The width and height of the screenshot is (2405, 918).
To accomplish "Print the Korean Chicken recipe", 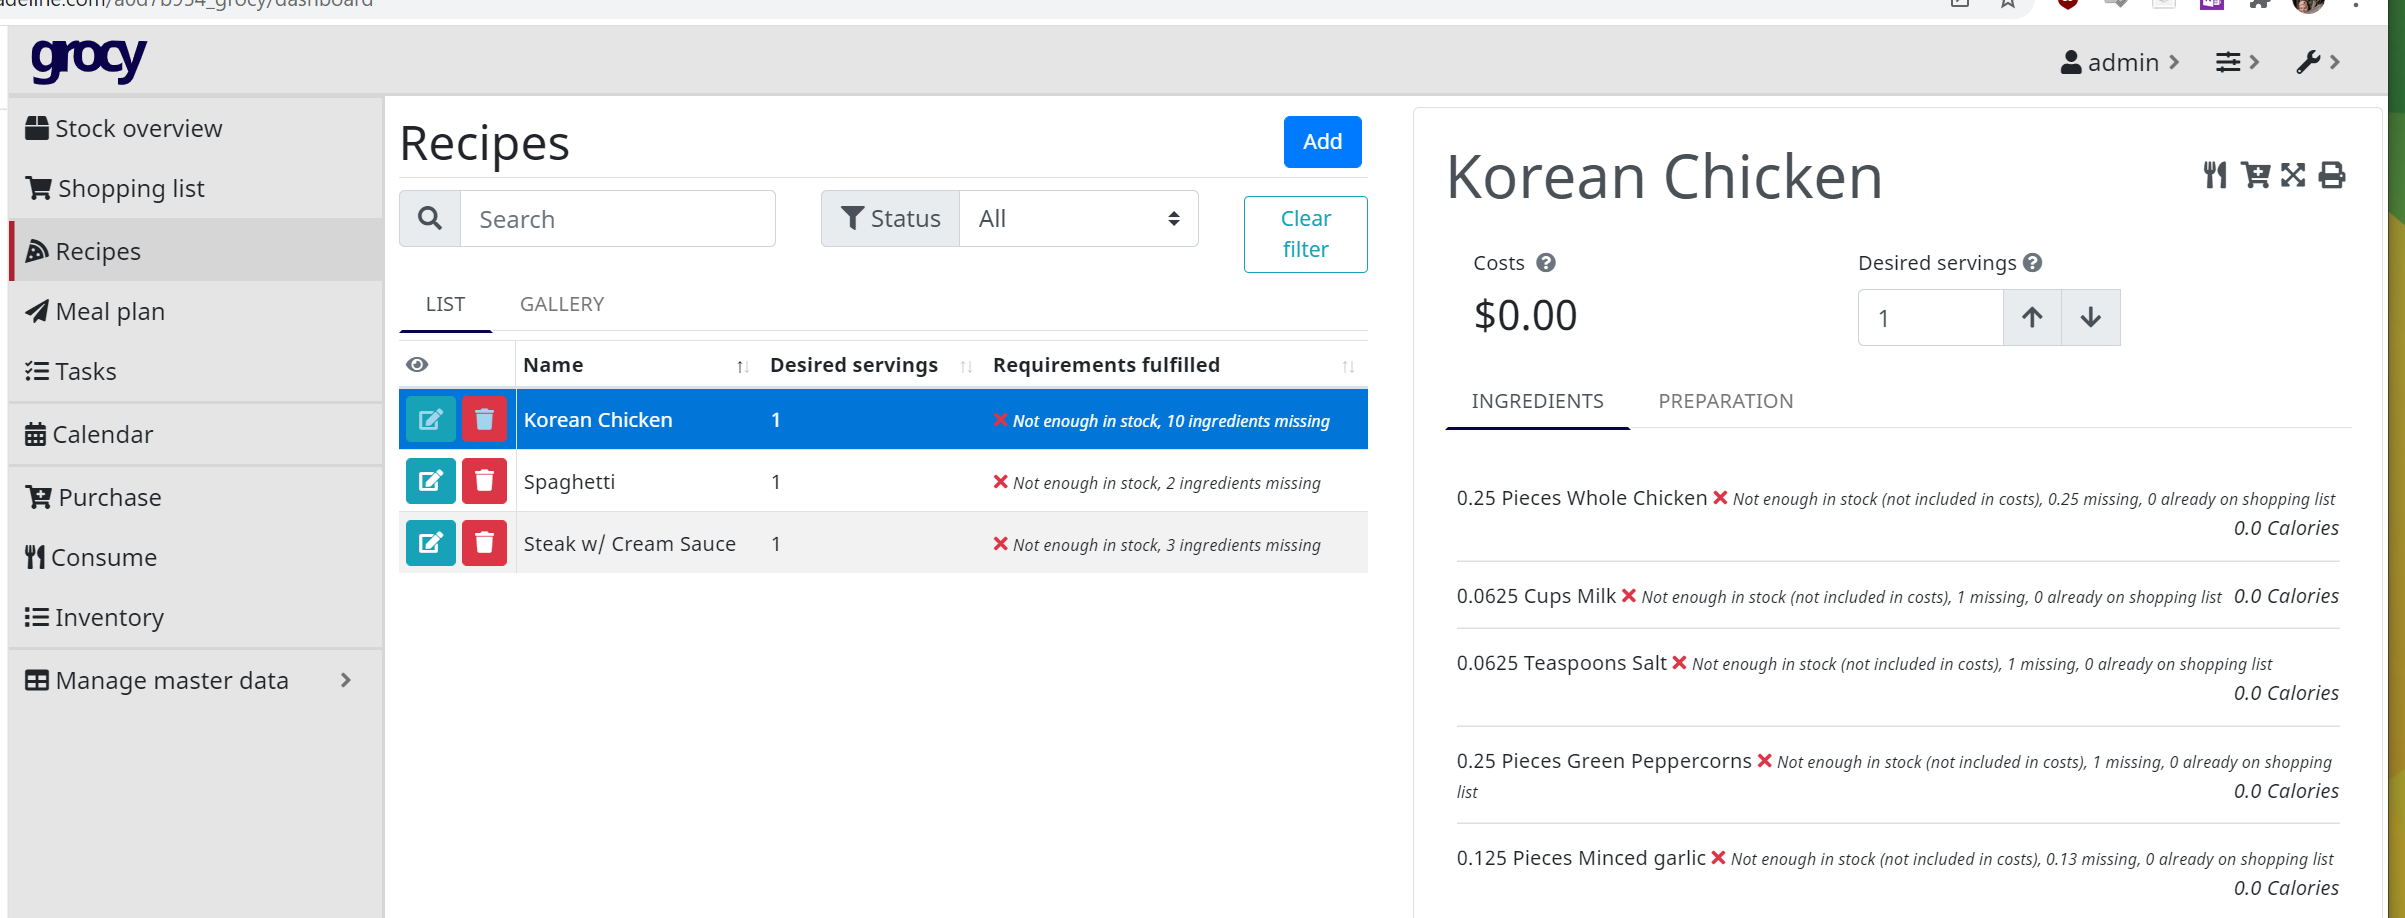I will pyautogui.click(x=2333, y=175).
